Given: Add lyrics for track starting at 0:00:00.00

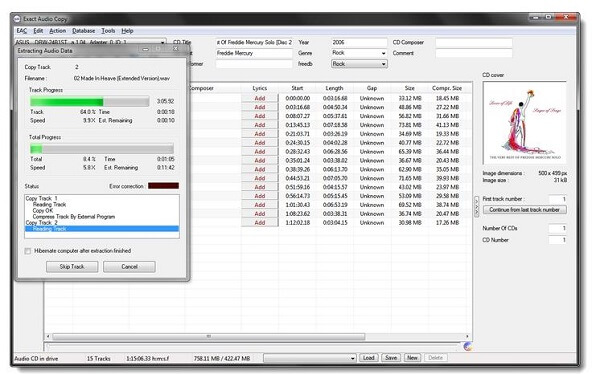Looking at the screenshot, I should [260, 98].
